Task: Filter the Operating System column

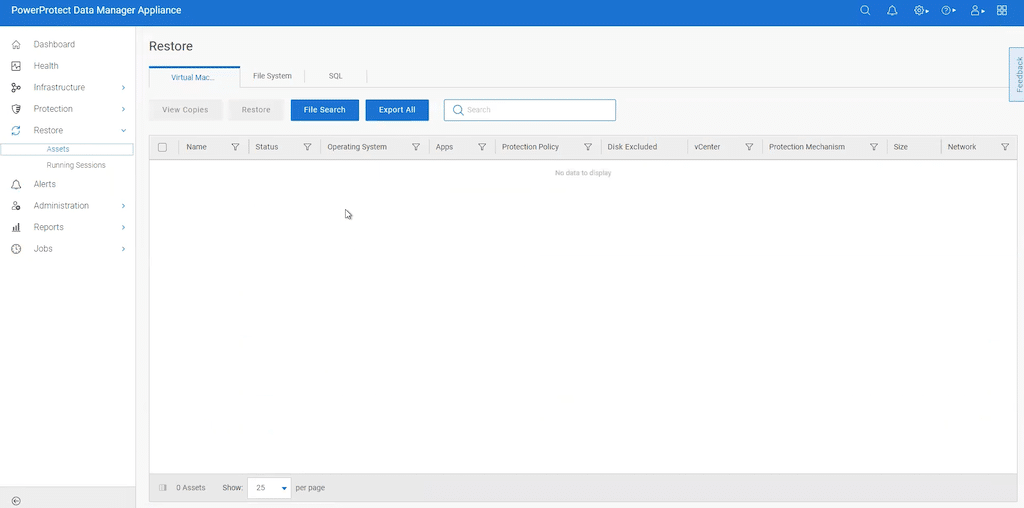Action: [x=416, y=147]
